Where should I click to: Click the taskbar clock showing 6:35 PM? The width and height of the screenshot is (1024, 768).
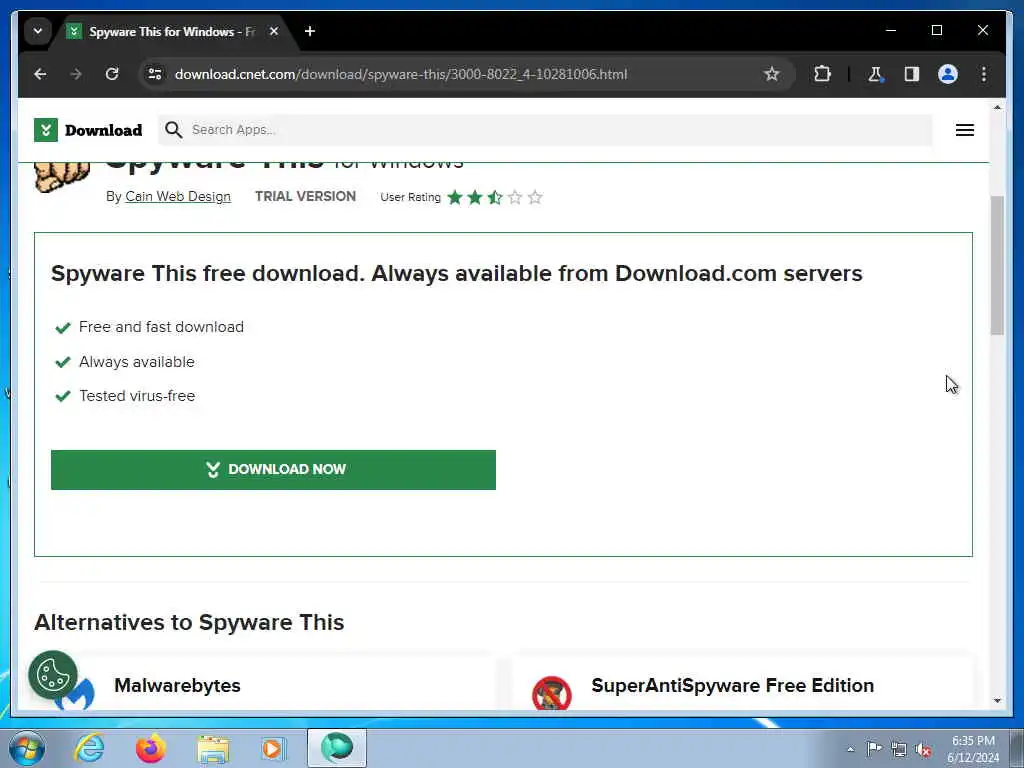973,749
